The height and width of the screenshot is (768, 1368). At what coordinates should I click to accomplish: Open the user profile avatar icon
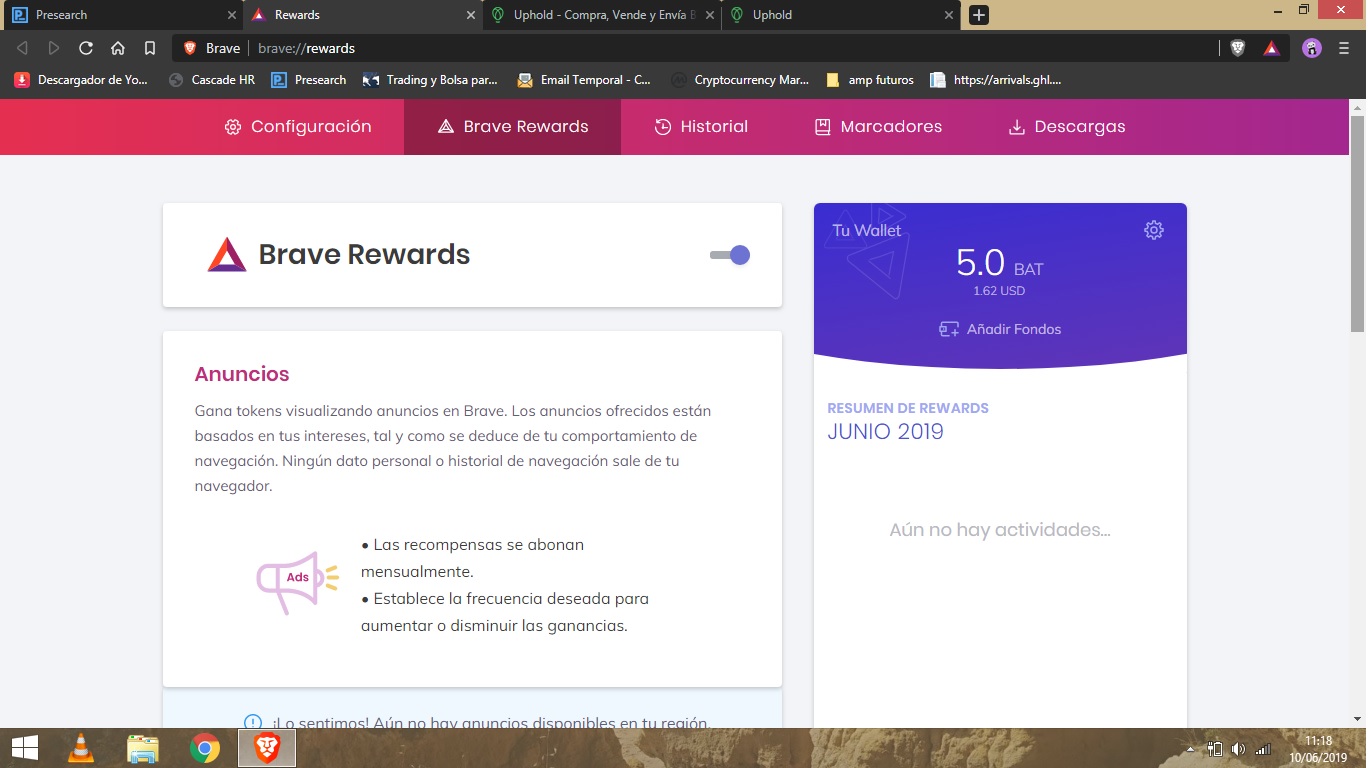click(1312, 48)
